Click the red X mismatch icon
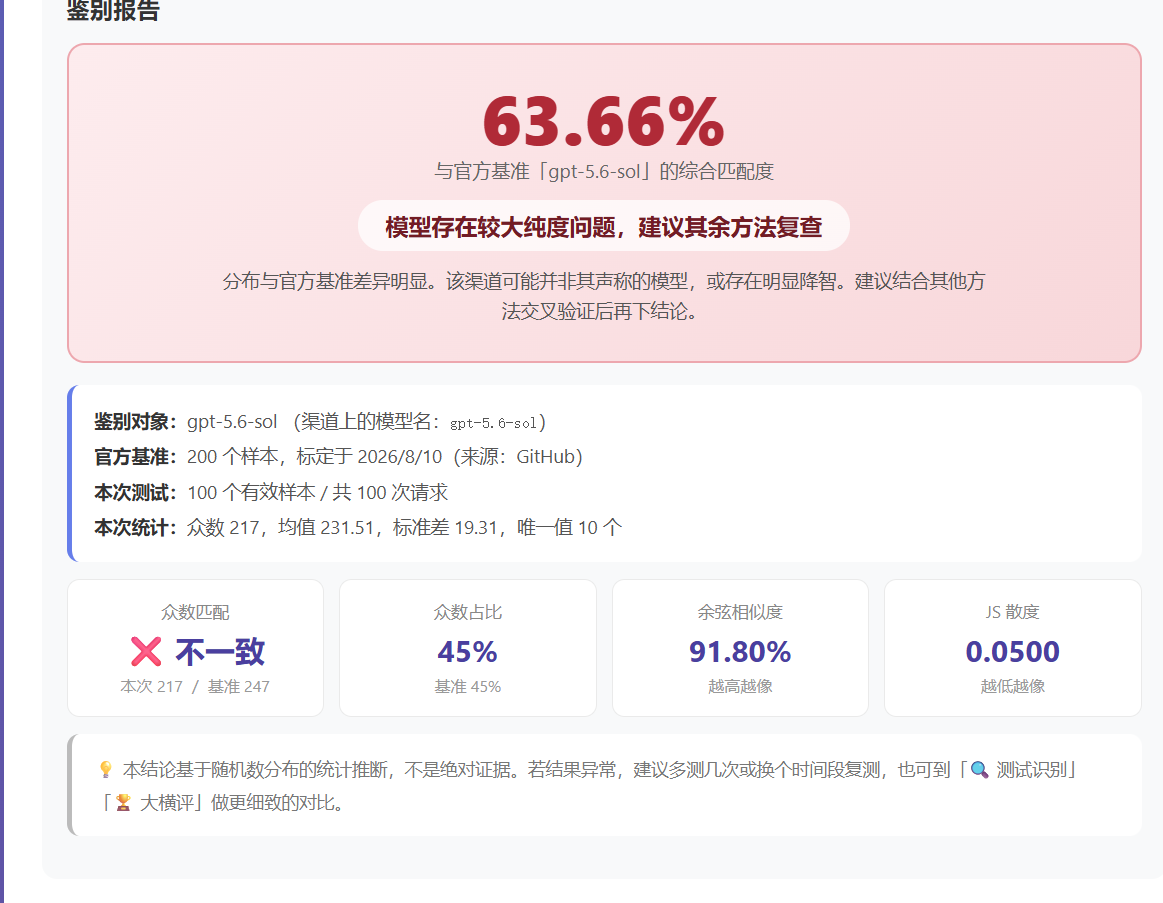The image size is (1163, 903). point(146,651)
